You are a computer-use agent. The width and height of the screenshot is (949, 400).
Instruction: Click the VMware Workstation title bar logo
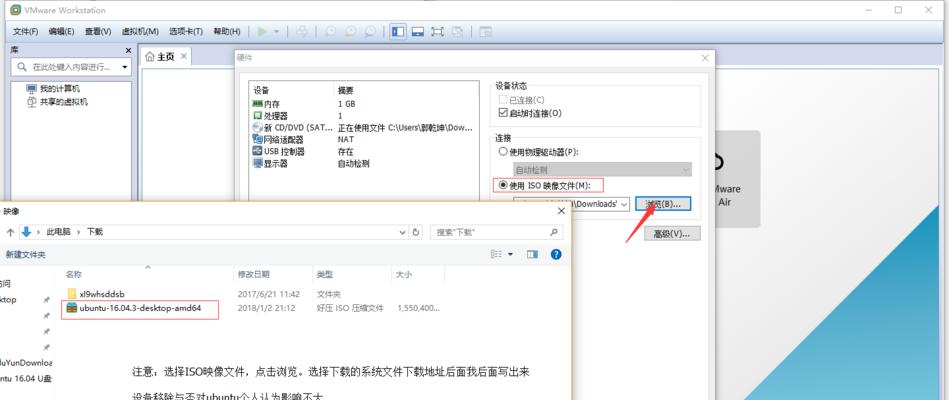(15, 10)
